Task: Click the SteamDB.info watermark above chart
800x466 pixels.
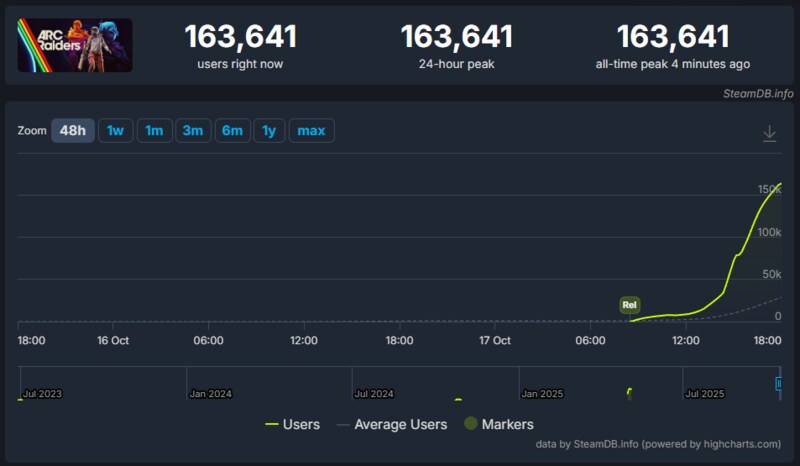Action: point(757,93)
